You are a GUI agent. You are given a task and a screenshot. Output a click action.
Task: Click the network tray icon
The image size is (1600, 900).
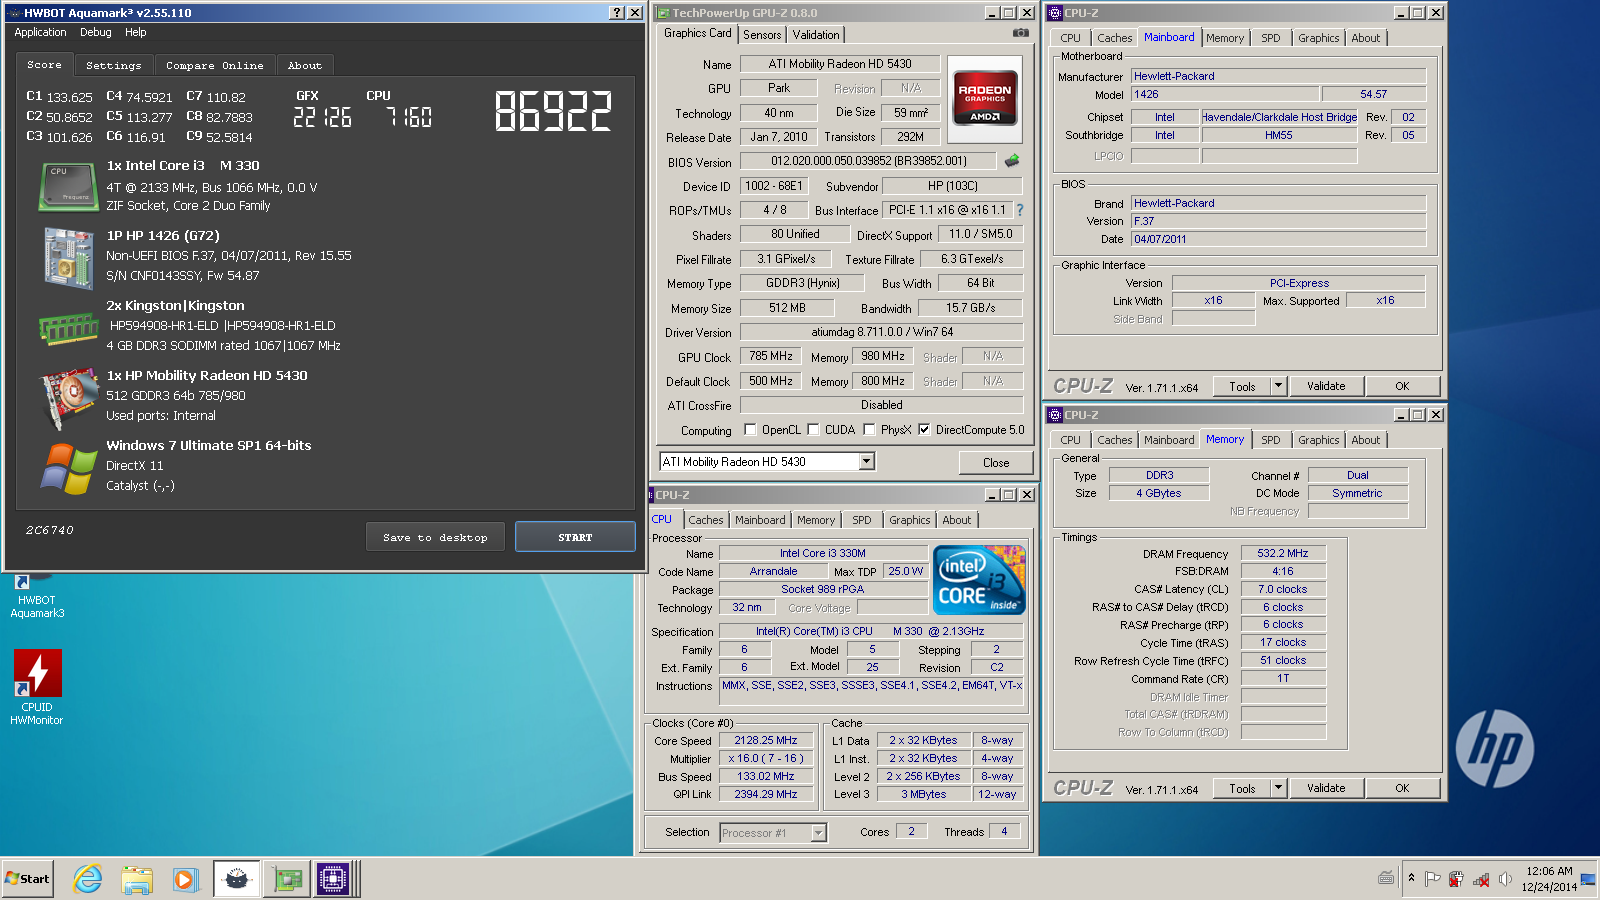coord(1481,880)
